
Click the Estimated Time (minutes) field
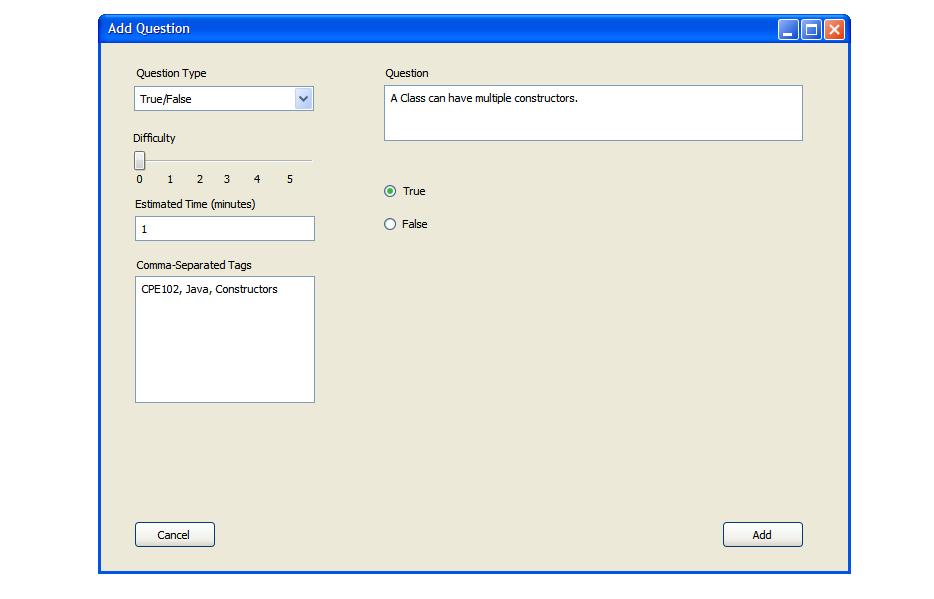click(225, 229)
